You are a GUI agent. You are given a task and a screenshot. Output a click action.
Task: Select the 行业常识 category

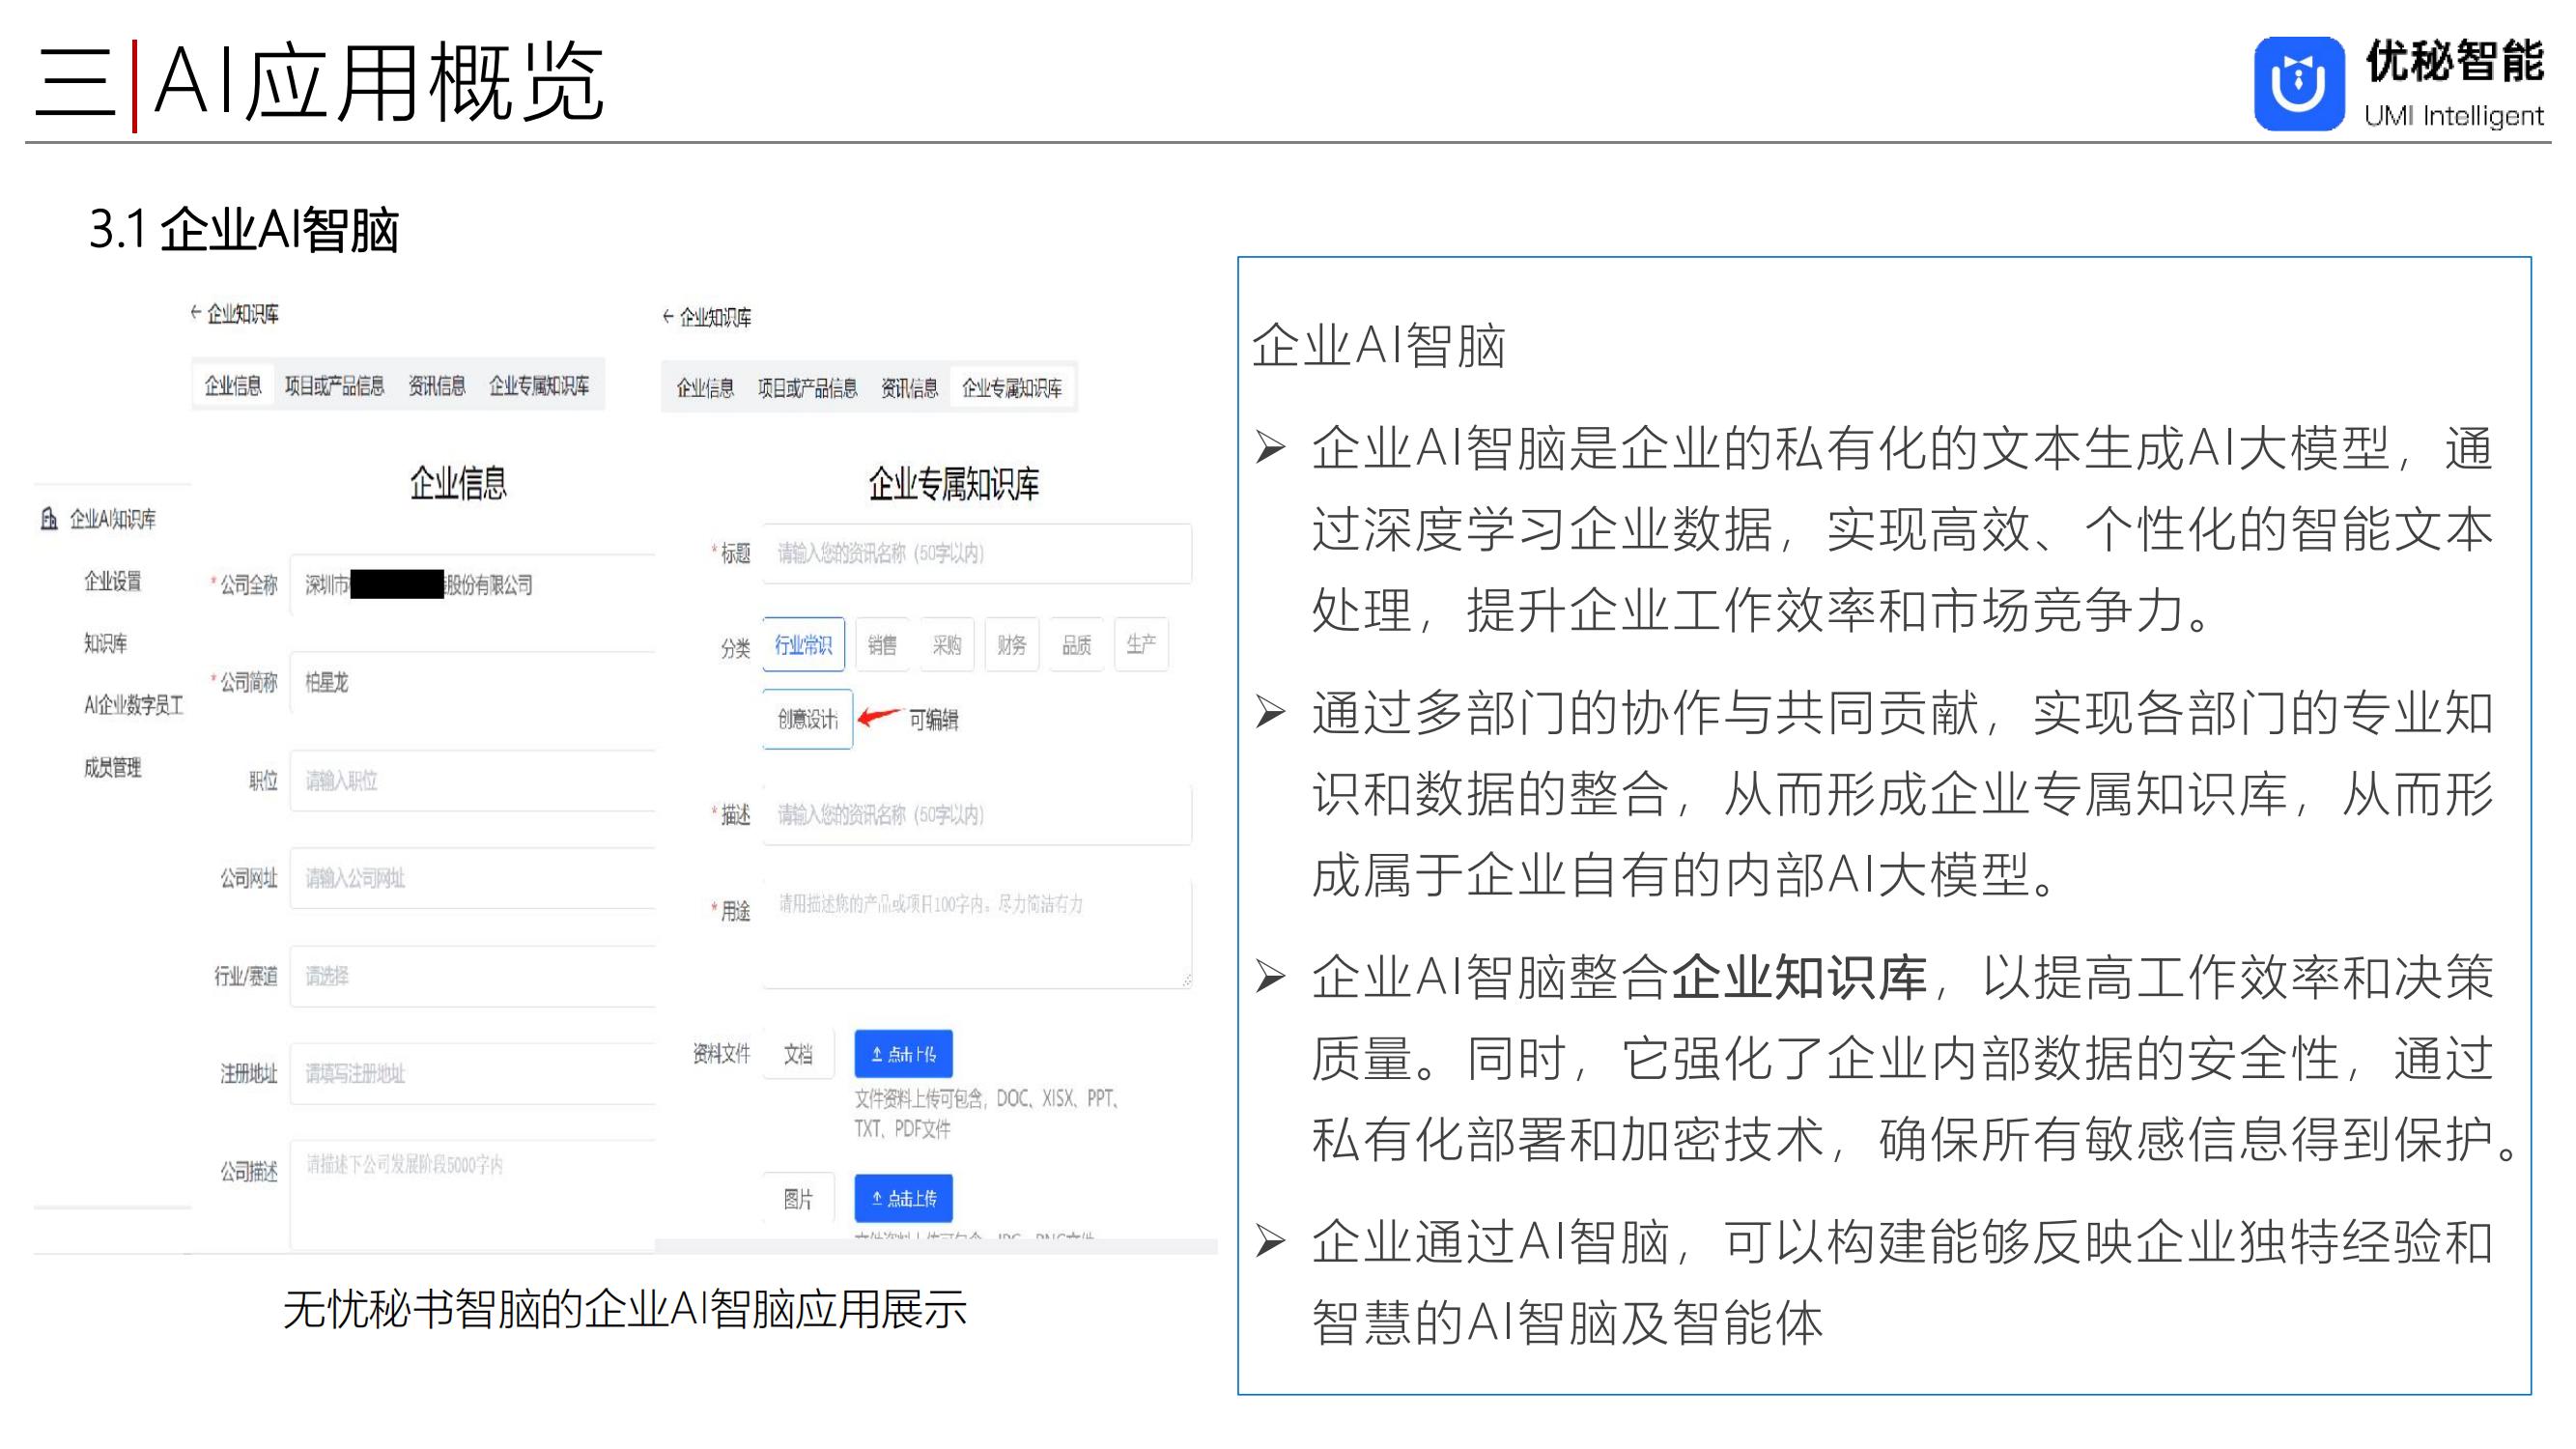point(803,645)
